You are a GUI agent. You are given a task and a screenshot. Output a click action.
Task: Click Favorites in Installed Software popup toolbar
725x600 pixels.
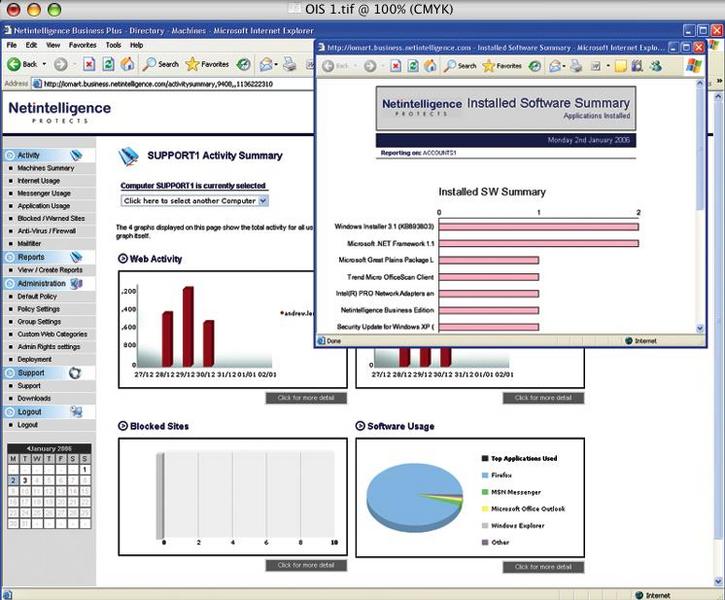click(502, 66)
